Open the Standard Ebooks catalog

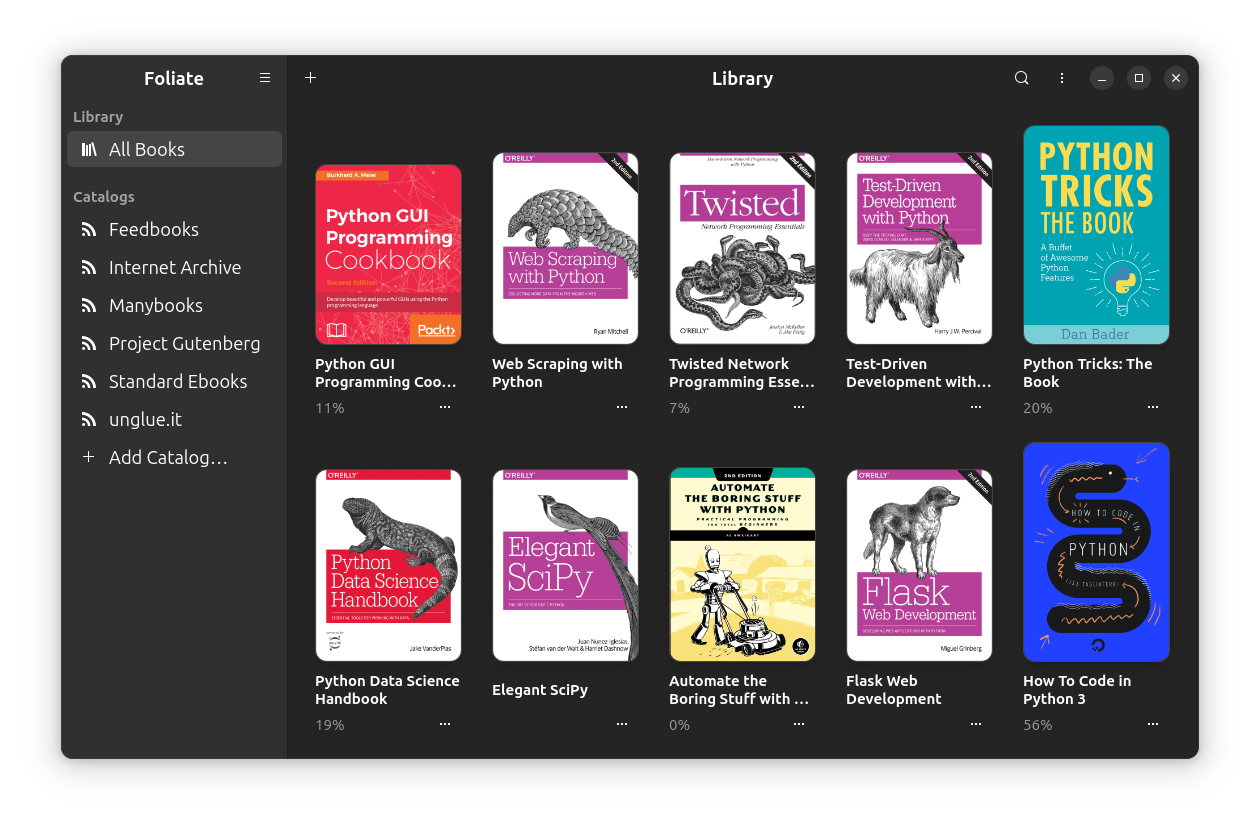point(174,381)
